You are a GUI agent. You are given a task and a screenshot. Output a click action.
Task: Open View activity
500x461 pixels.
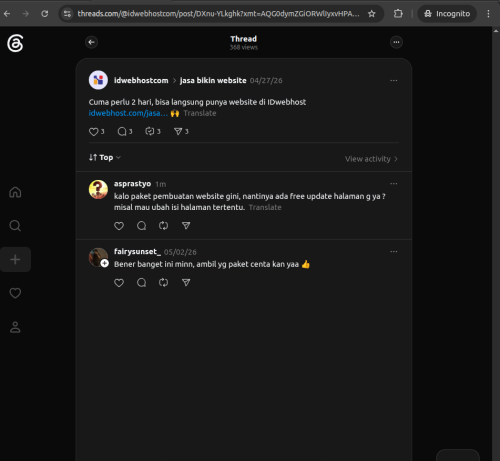371,159
